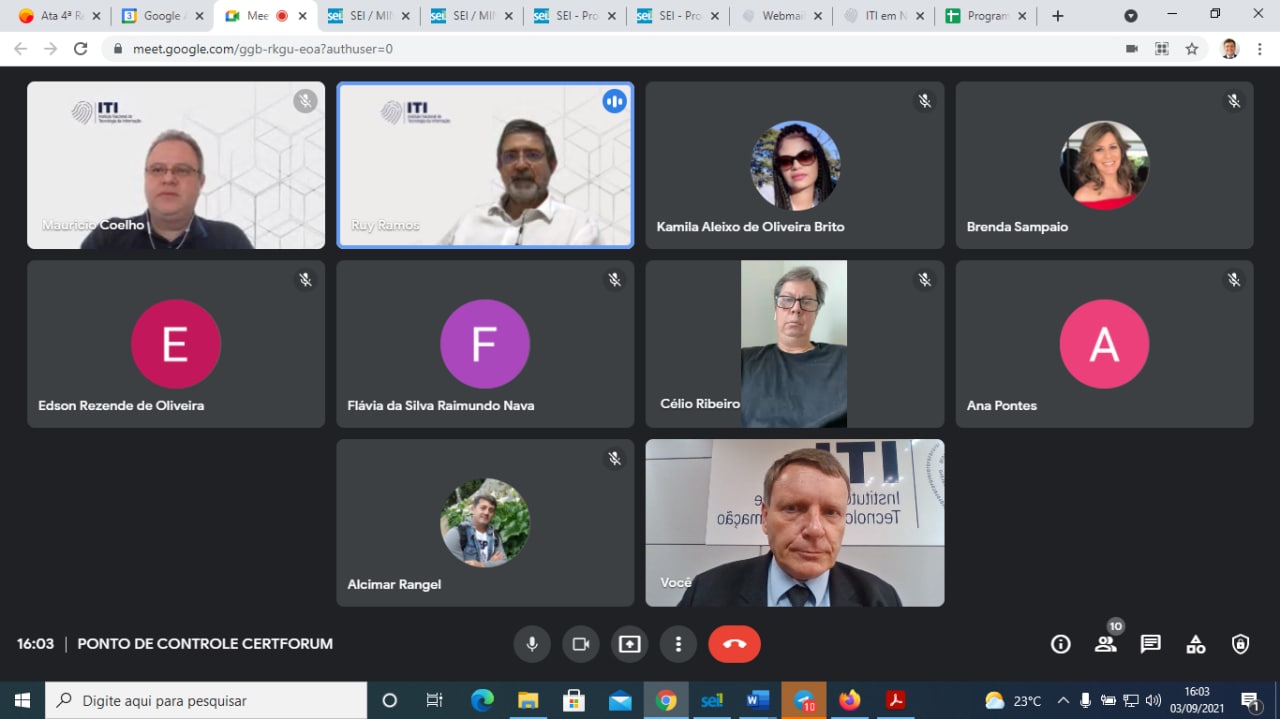
Task: Hang up and leave the call
Action: click(735, 644)
